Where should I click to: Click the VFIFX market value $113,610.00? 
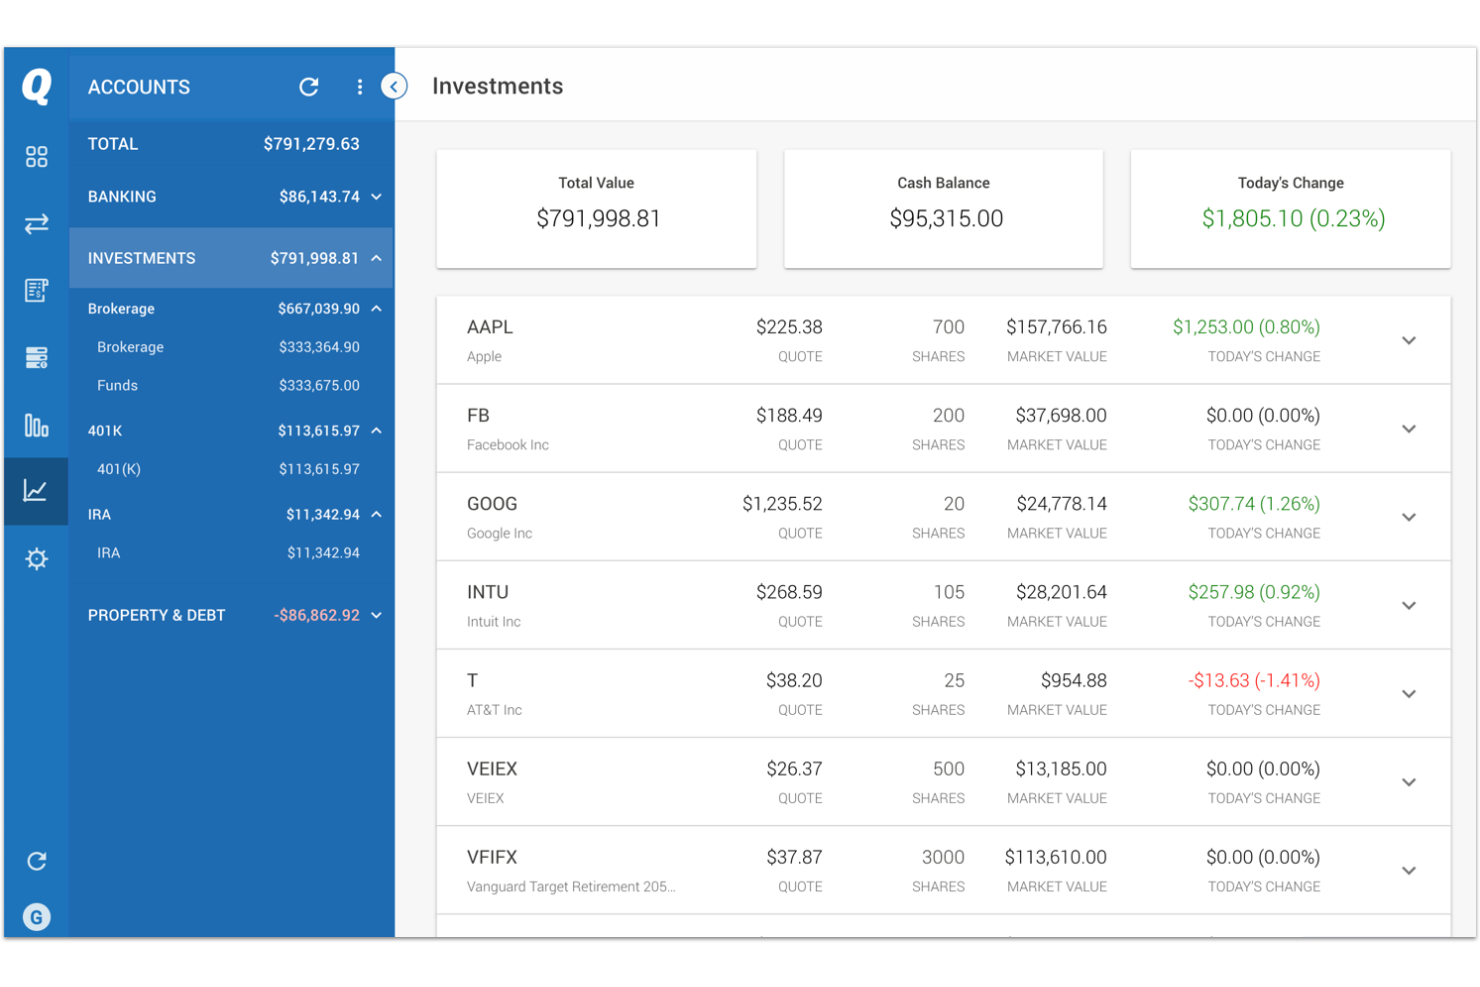pyautogui.click(x=1055, y=857)
